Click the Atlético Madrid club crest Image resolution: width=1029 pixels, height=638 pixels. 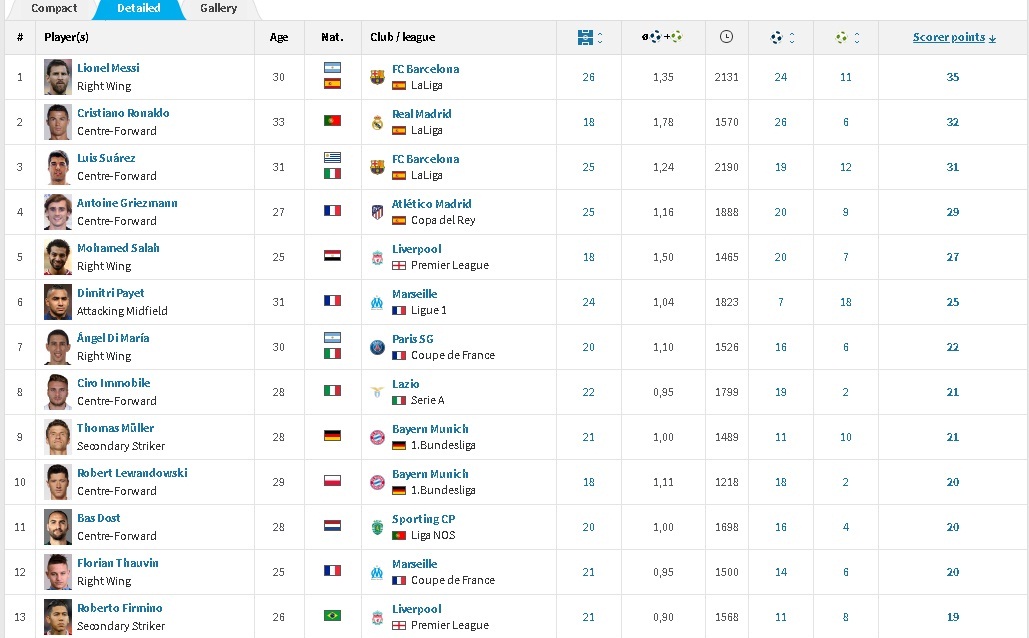(377, 212)
